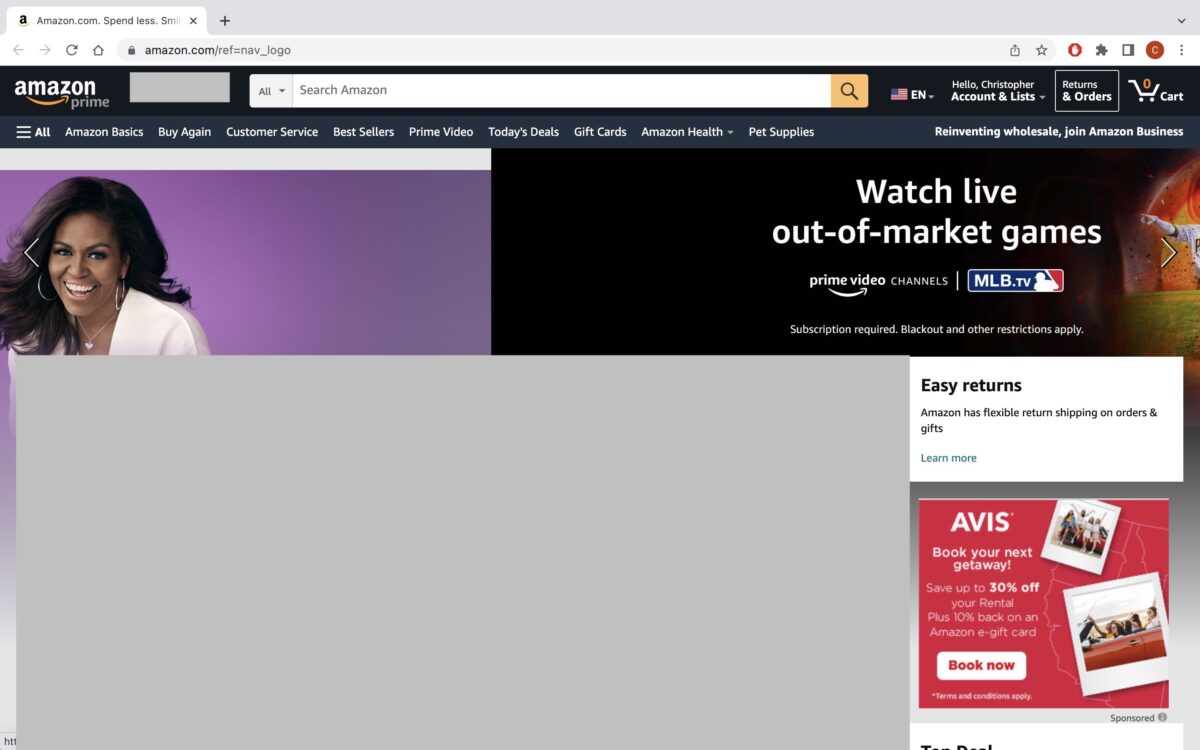
Task: Bookmark this page with star icon
Action: 1041,50
